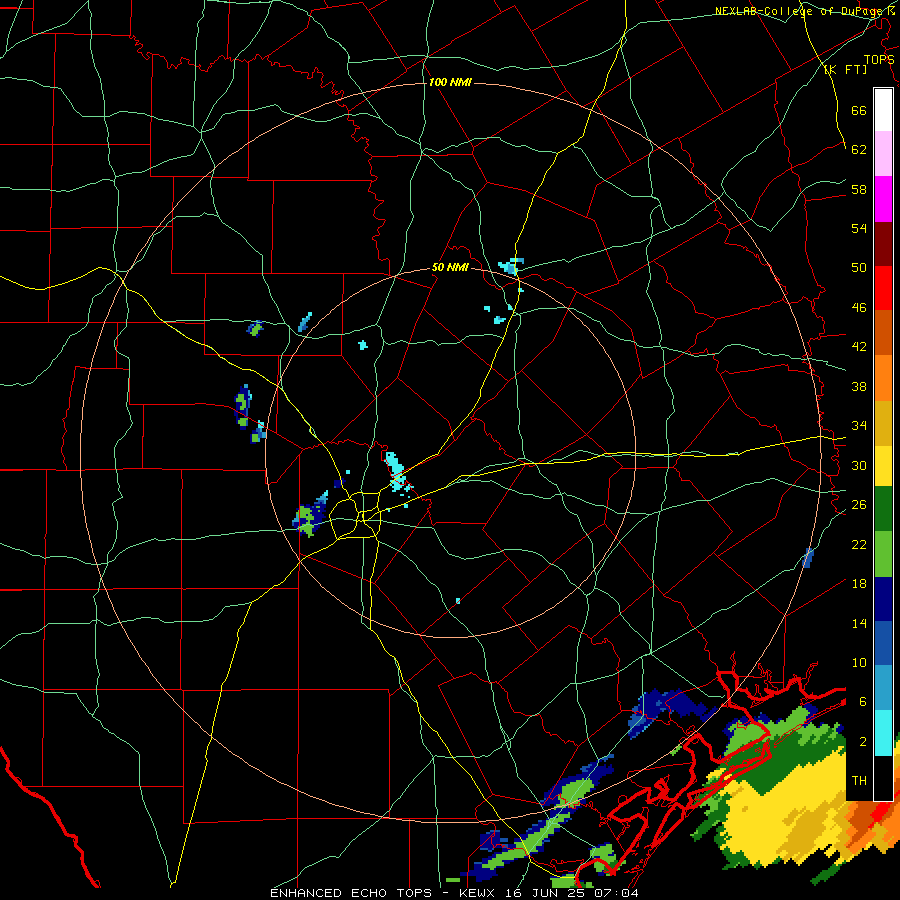
Task: Pick the navy blue legend swatch
Action: pos(883,599)
